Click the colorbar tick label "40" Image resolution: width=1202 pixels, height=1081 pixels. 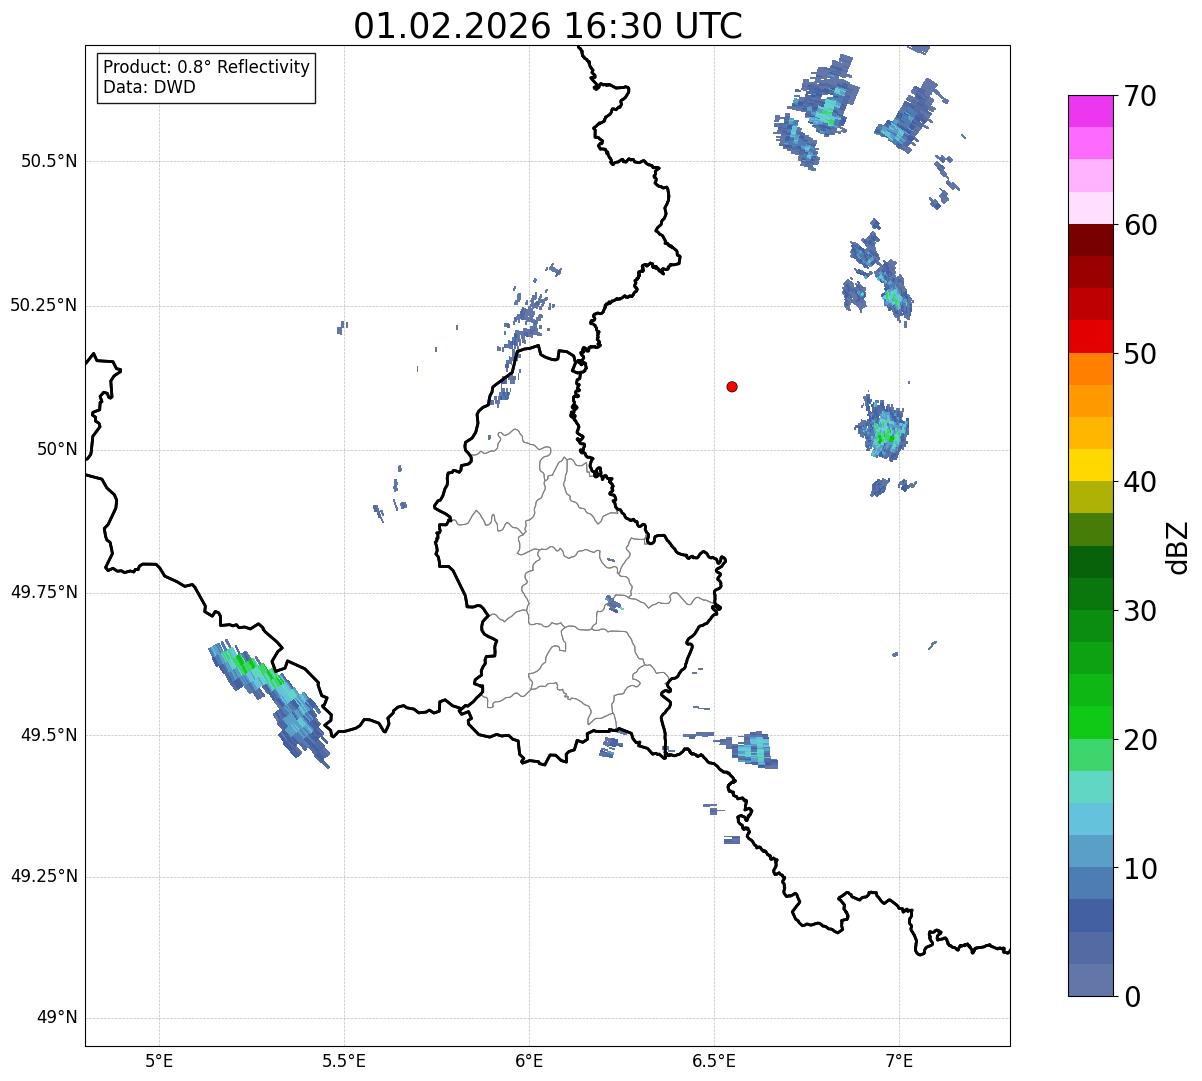1140,482
